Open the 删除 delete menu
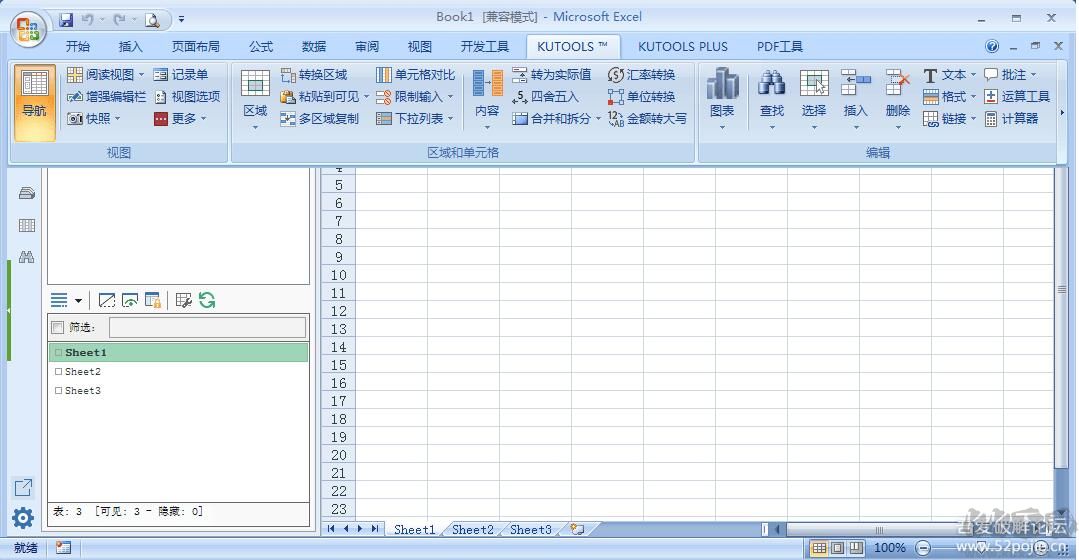Image resolution: width=1079 pixels, height=560 pixels. (x=897, y=100)
